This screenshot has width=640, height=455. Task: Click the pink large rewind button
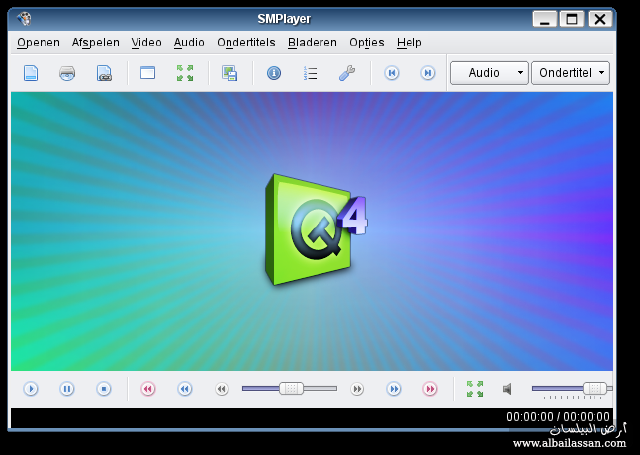point(148,389)
